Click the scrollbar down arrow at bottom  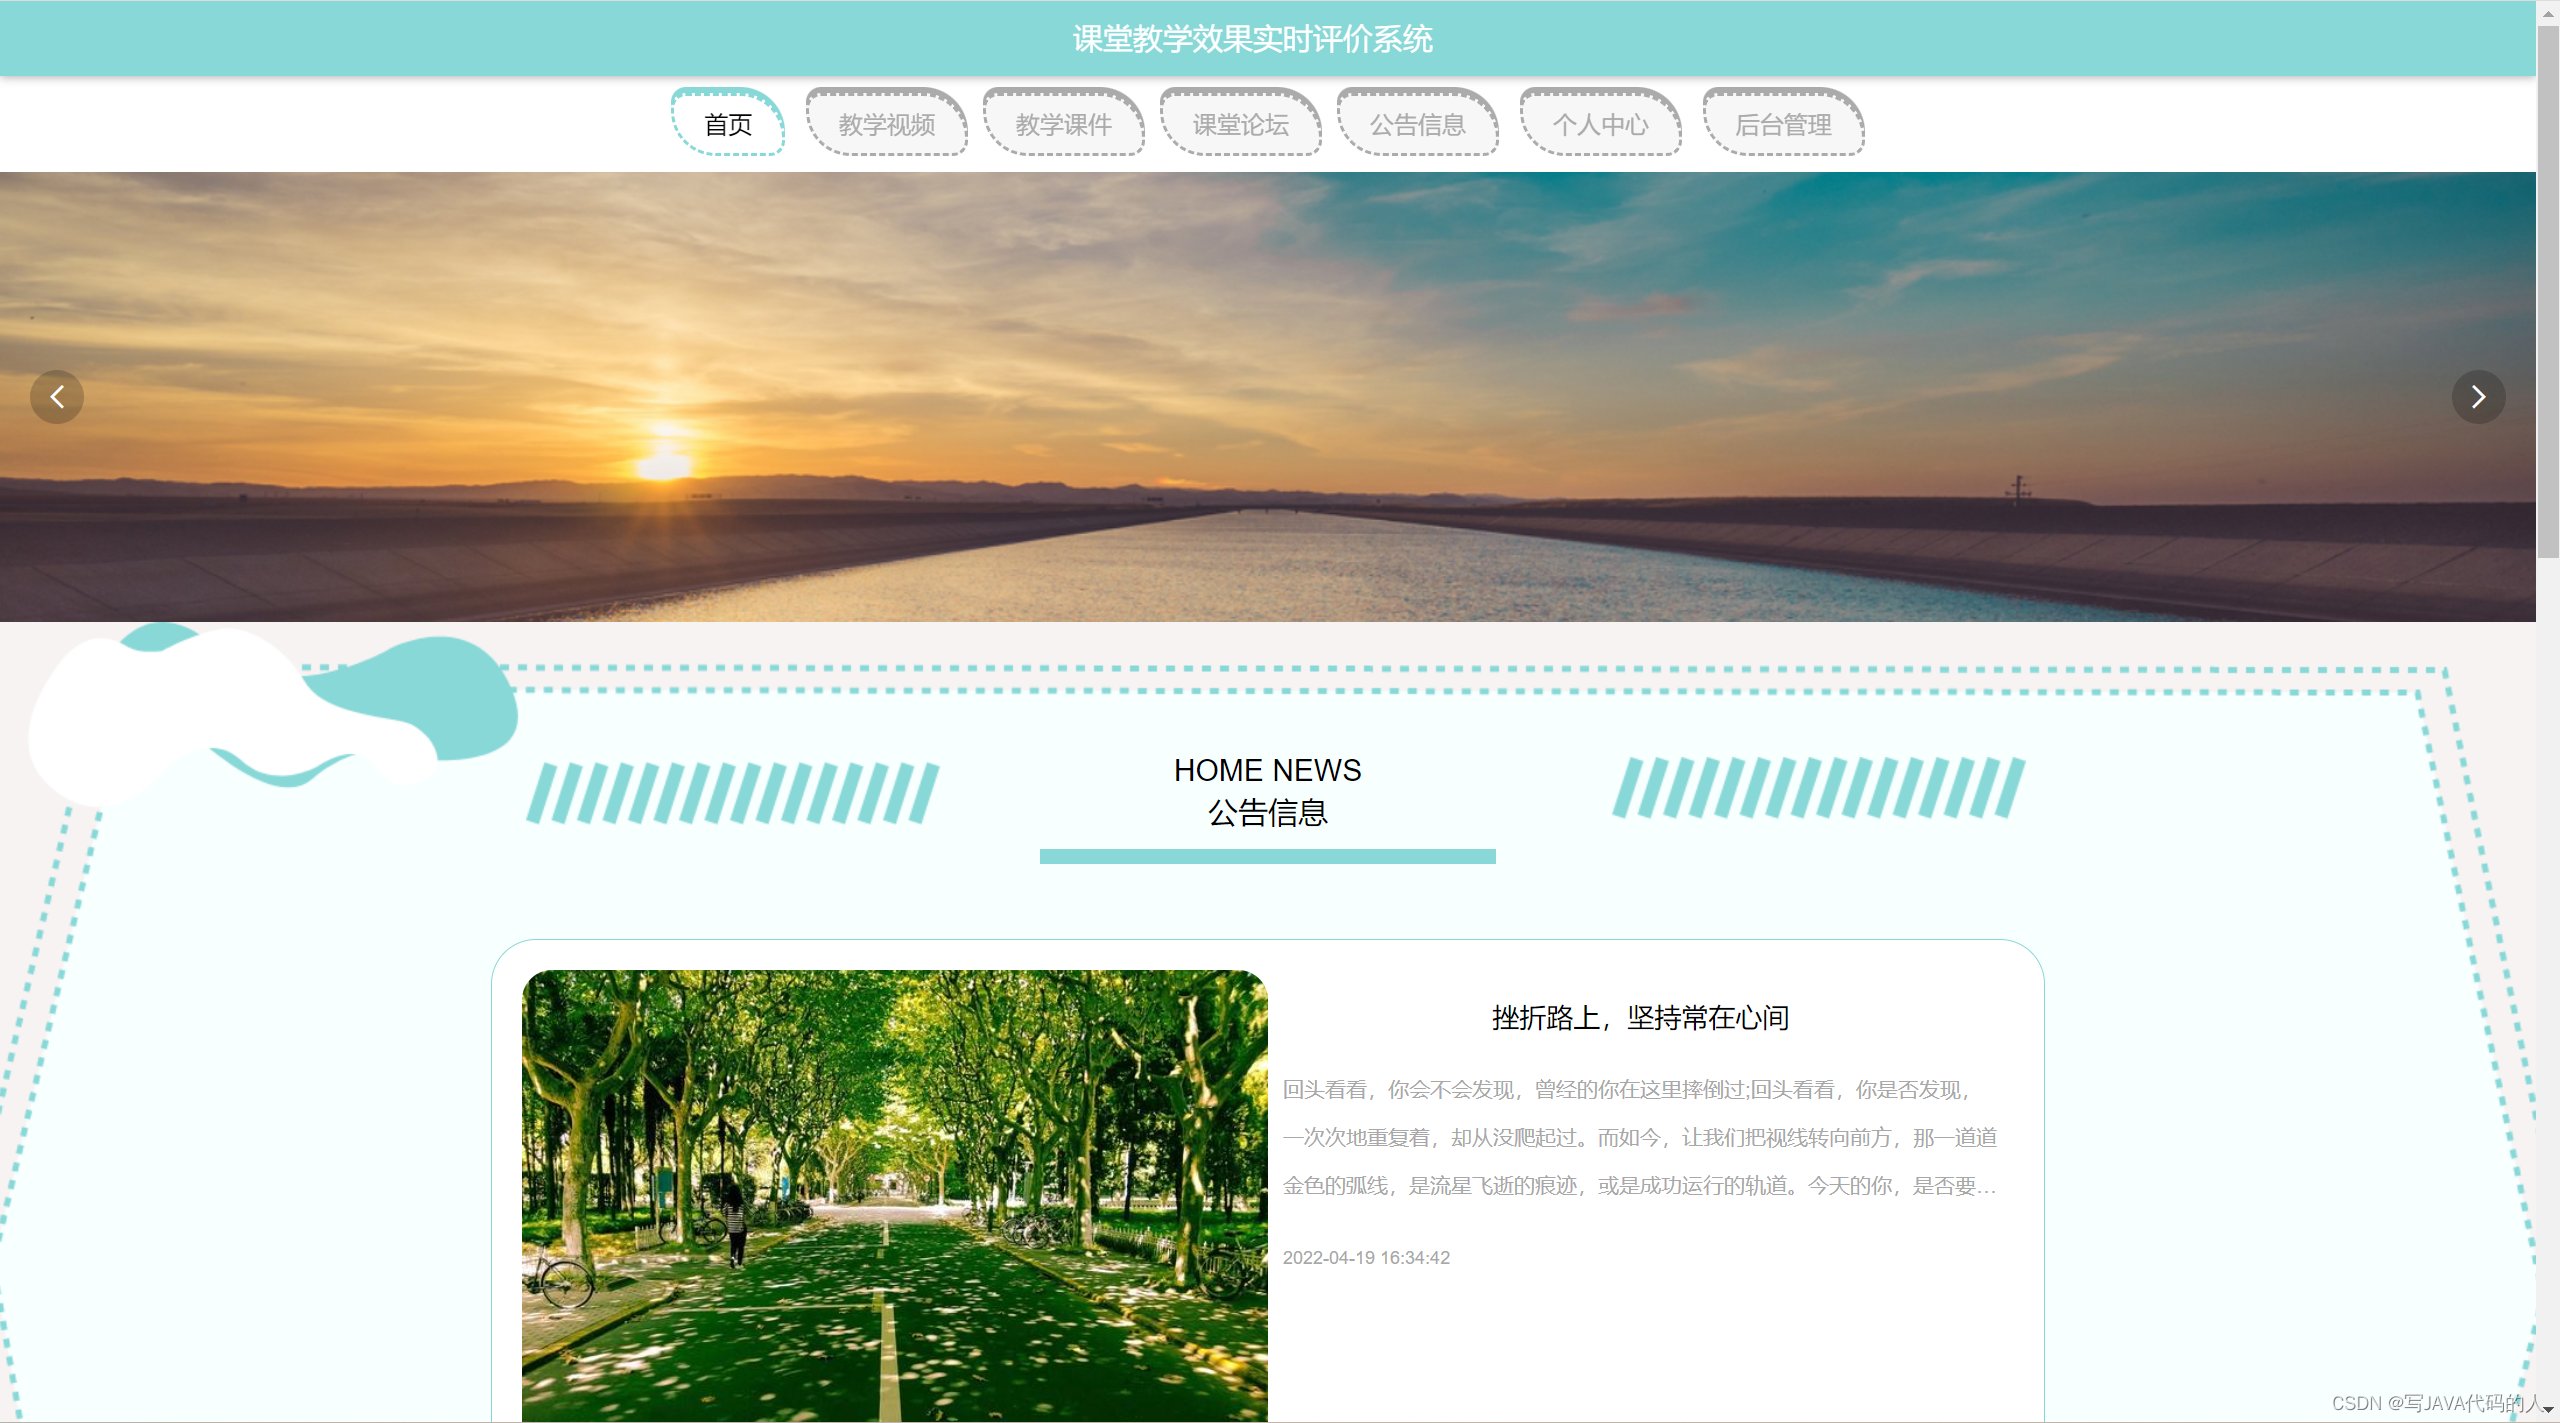(x=2548, y=1410)
